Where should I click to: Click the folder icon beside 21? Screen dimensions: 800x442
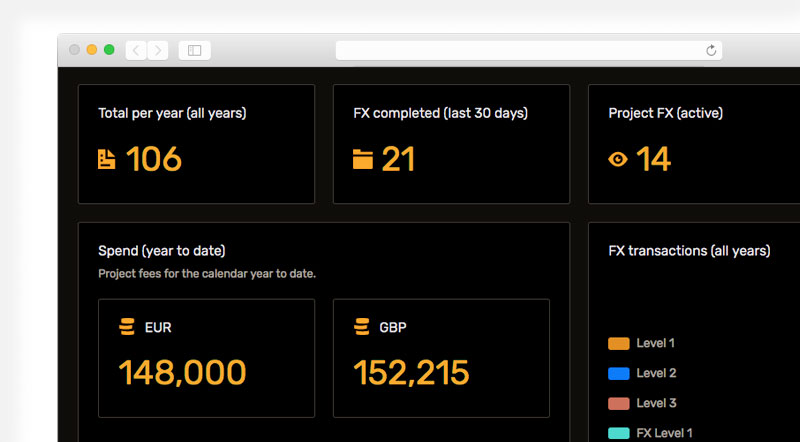pyautogui.click(x=363, y=159)
